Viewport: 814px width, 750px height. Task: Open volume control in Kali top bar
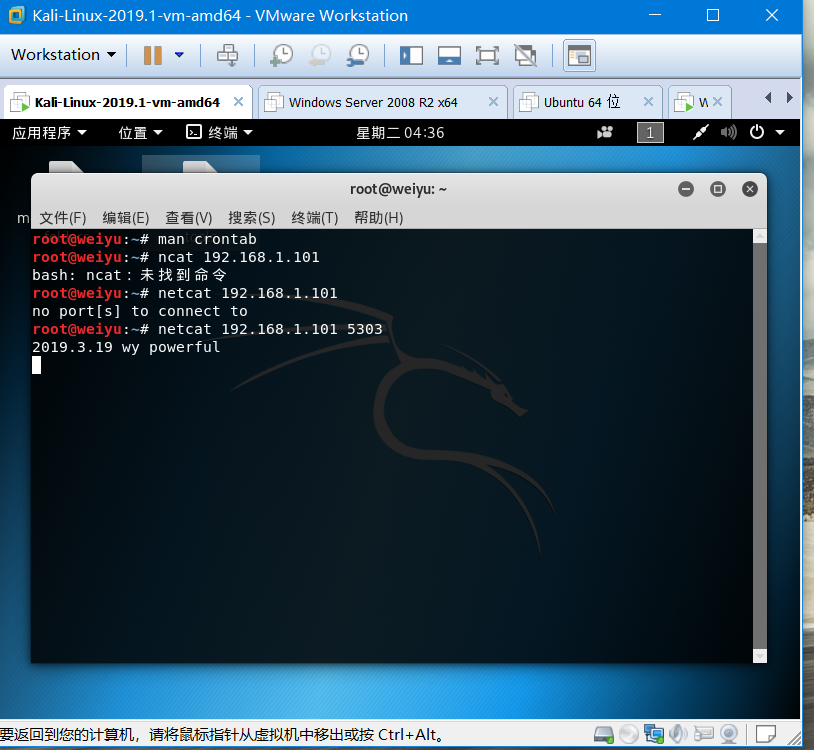(728, 133)
